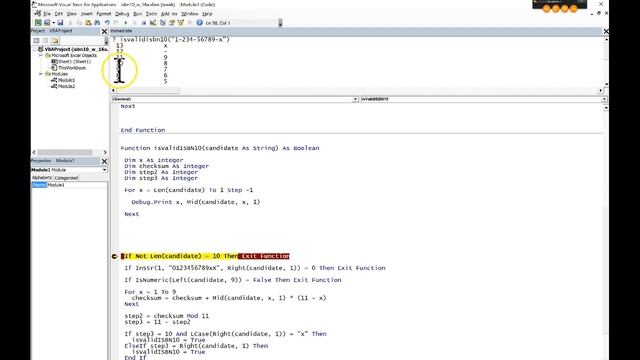Screen dimensions: 640x360
Task: Open Properties Window from toolbar icon
Action: point(171,23)
